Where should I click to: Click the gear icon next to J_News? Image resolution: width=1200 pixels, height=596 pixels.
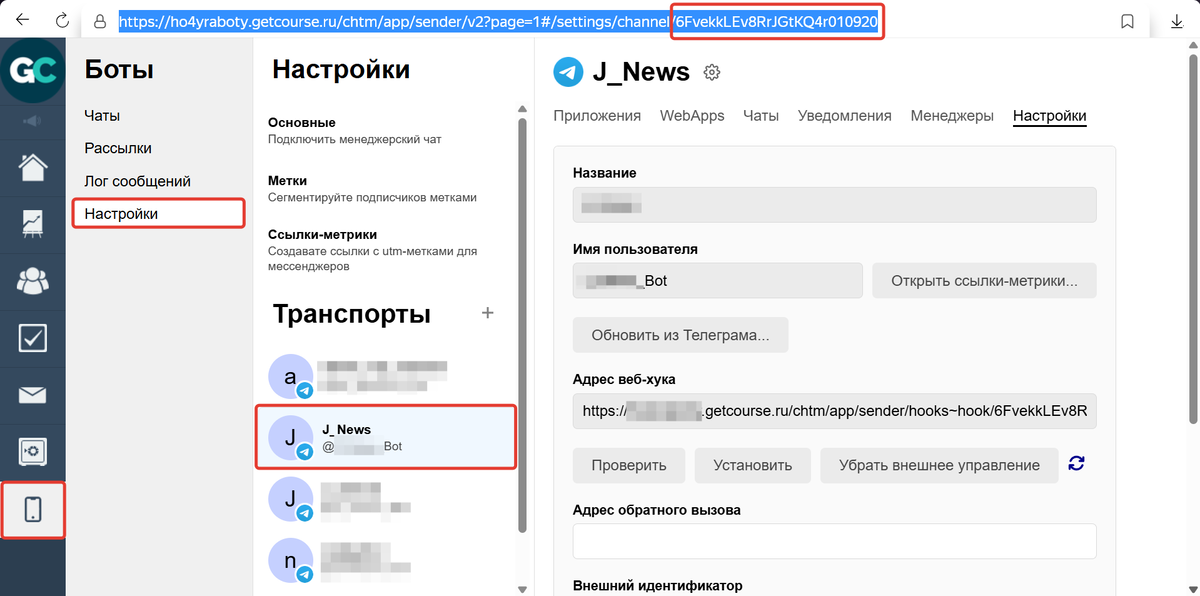point(712,72)
